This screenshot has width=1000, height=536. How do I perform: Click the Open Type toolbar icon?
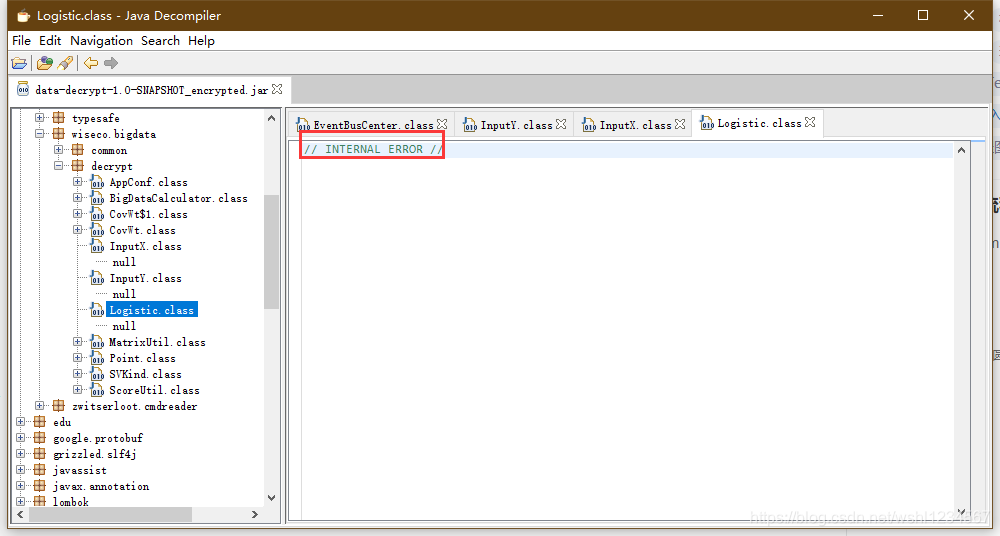[45, 63]
